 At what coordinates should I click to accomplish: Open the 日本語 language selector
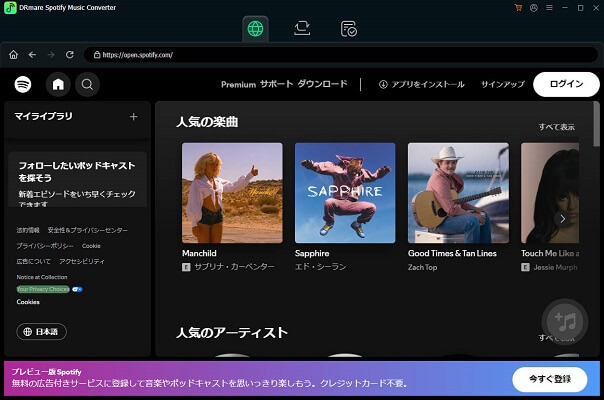(41, 331)
